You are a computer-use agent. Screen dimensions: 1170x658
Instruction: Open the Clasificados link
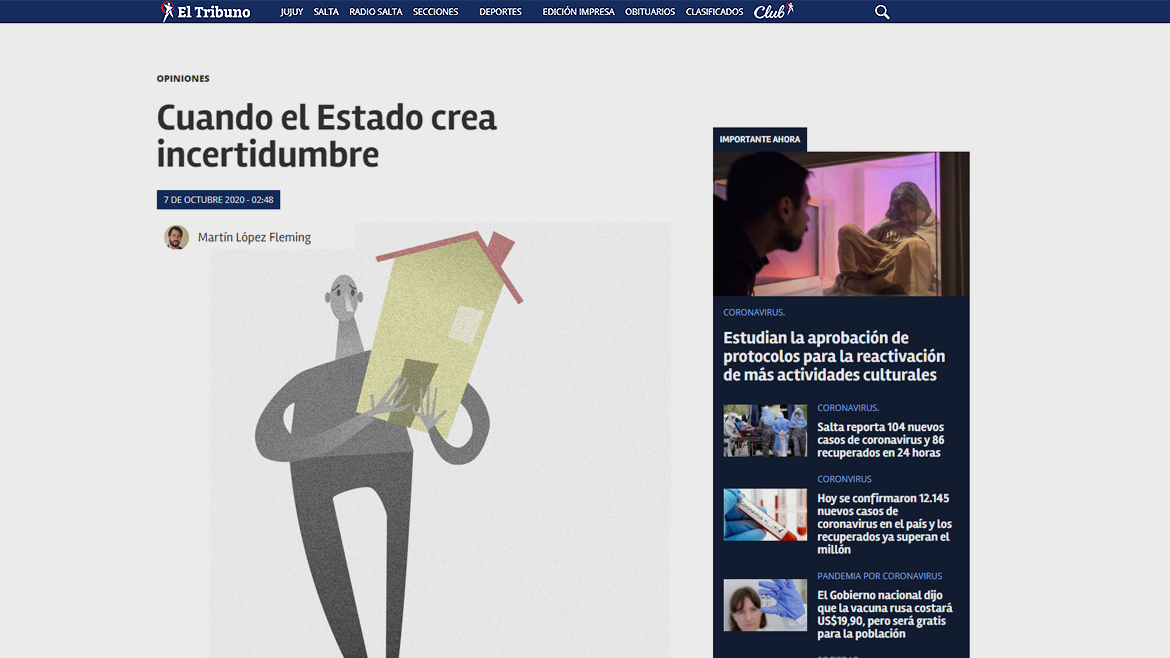714,12
